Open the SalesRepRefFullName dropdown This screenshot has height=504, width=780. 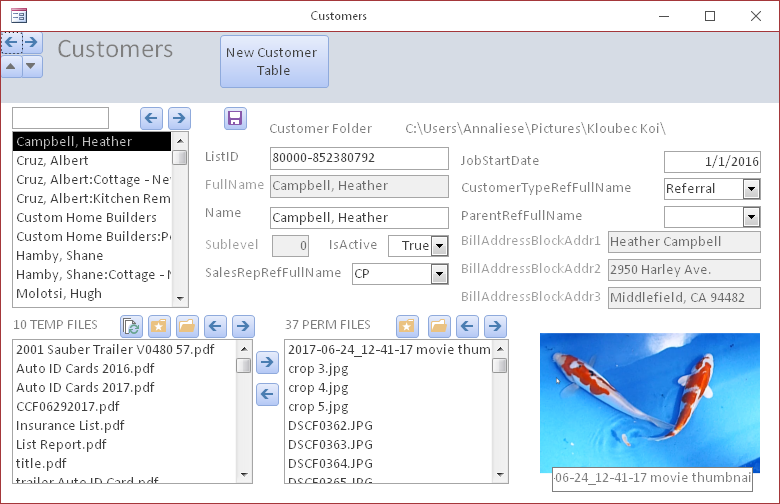tap(440, 274)
